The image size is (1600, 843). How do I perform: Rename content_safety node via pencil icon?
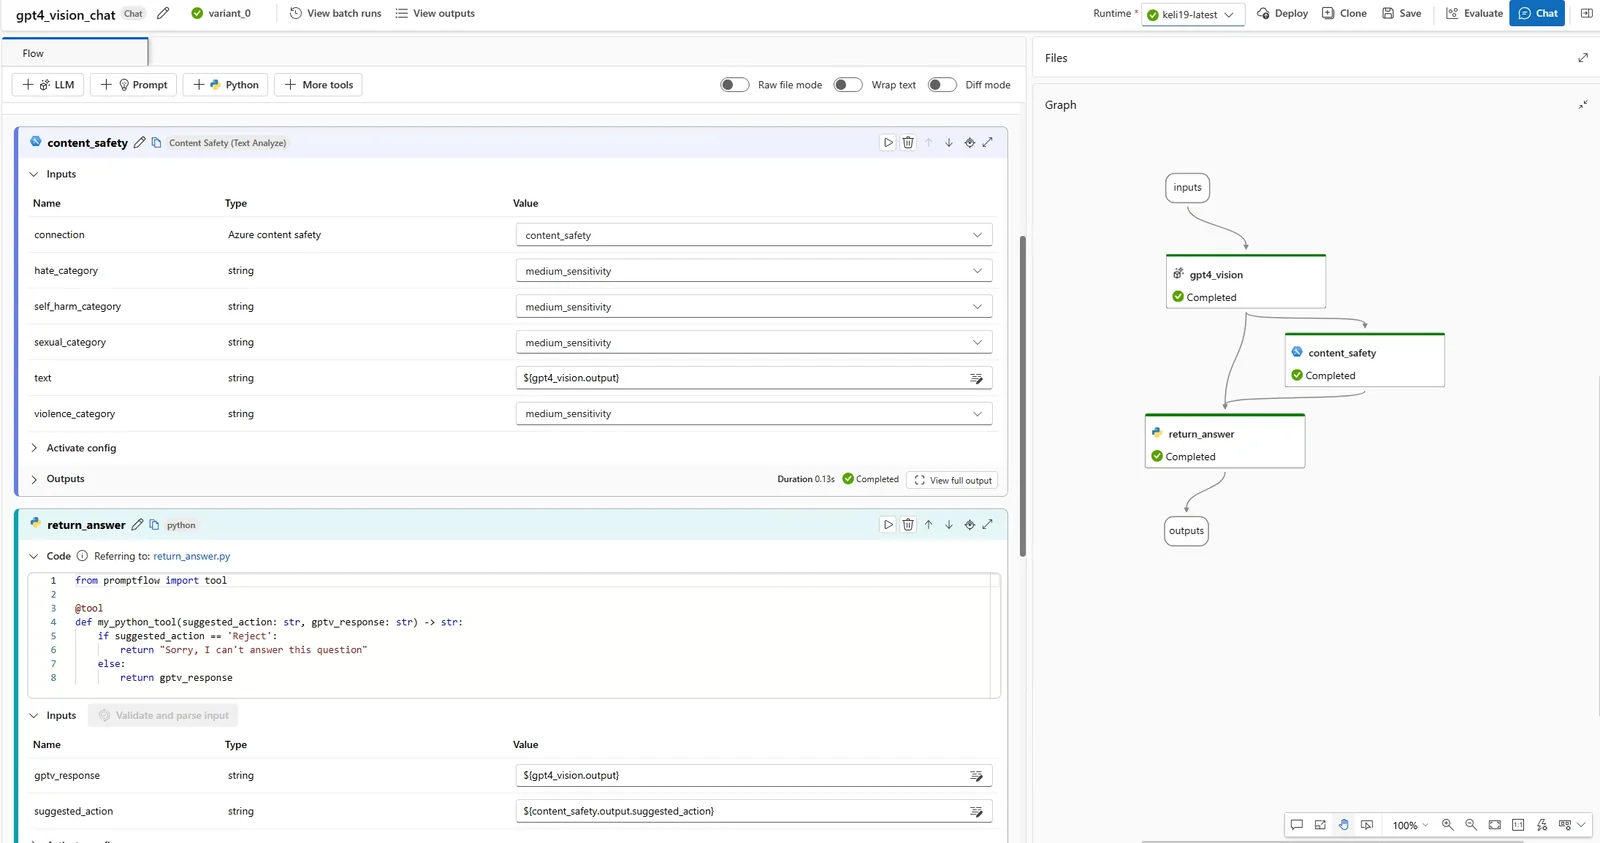click(140, 143)
